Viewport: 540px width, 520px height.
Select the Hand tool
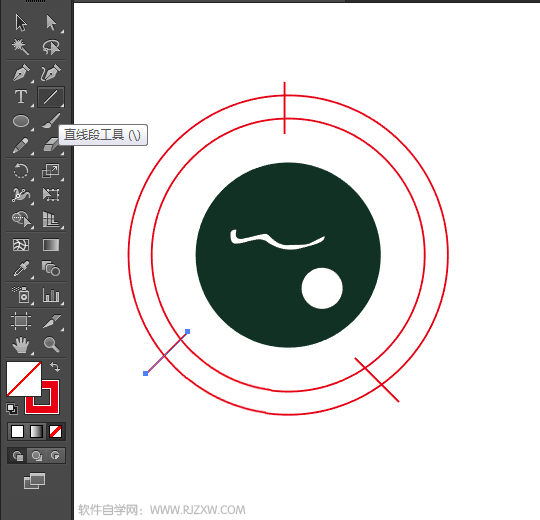(21, 344)
